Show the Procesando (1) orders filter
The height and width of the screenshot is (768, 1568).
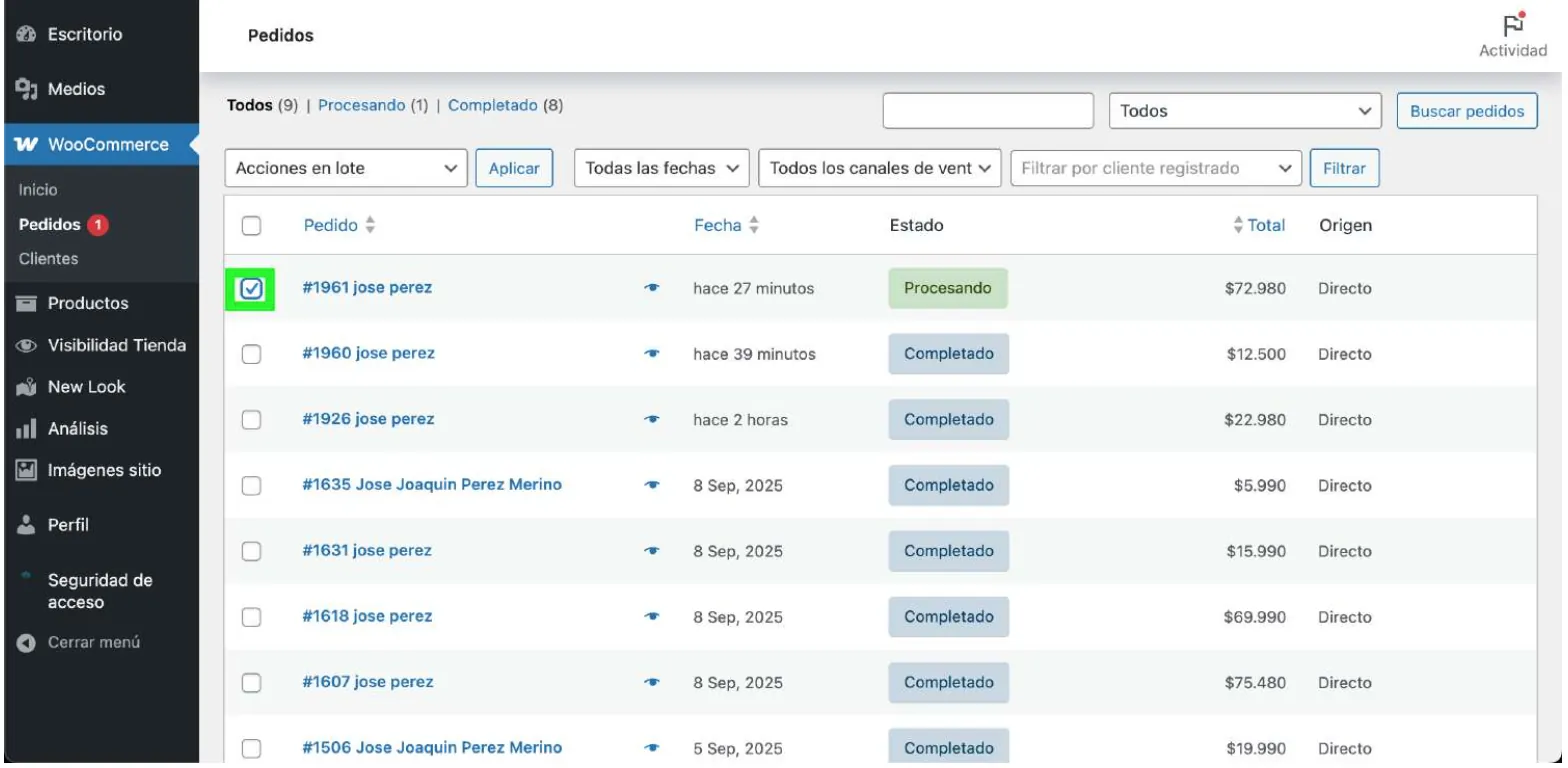tap(373, 105)
